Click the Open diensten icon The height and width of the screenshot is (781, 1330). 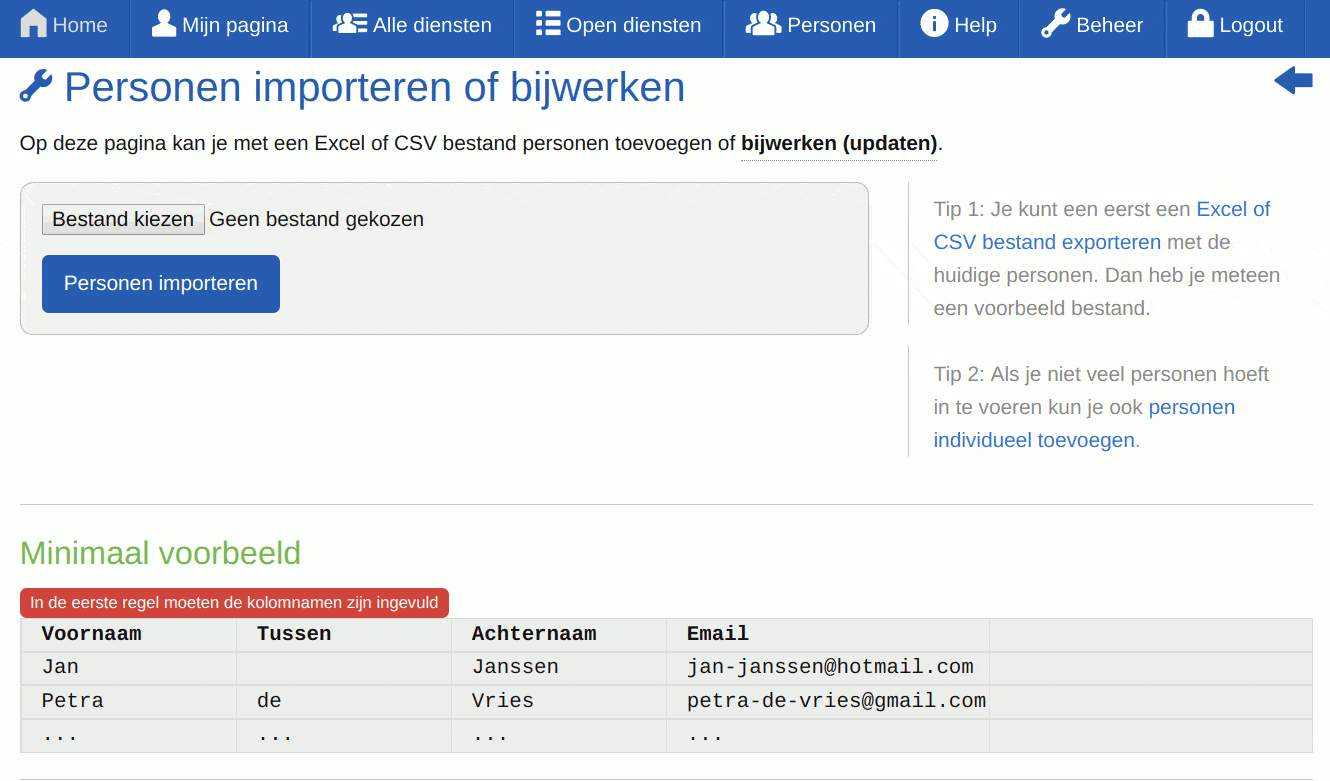point(547,22)
